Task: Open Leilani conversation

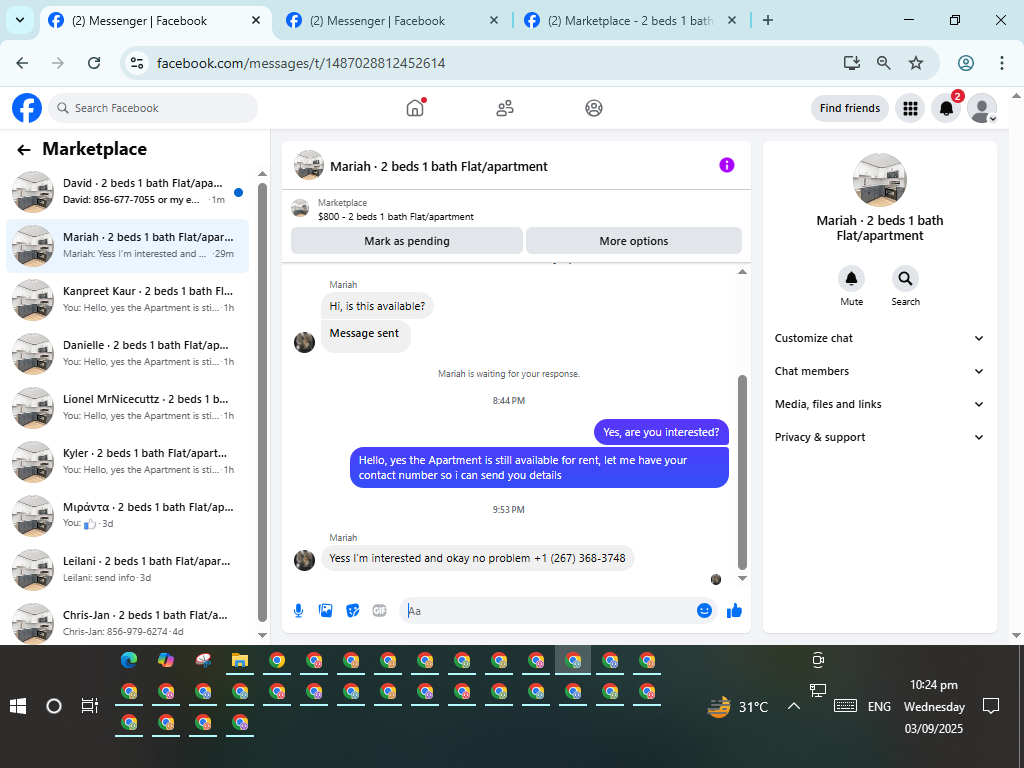Action: click(128, 570)
